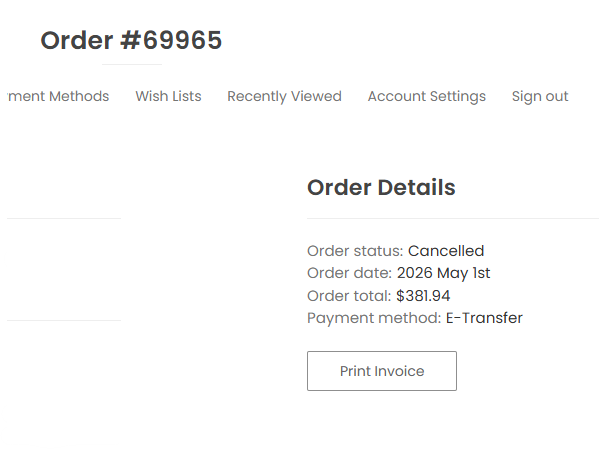The height and width of the screenshot is (449, 599).
Task: Open Account Settings page
Action: coord(427,96)
